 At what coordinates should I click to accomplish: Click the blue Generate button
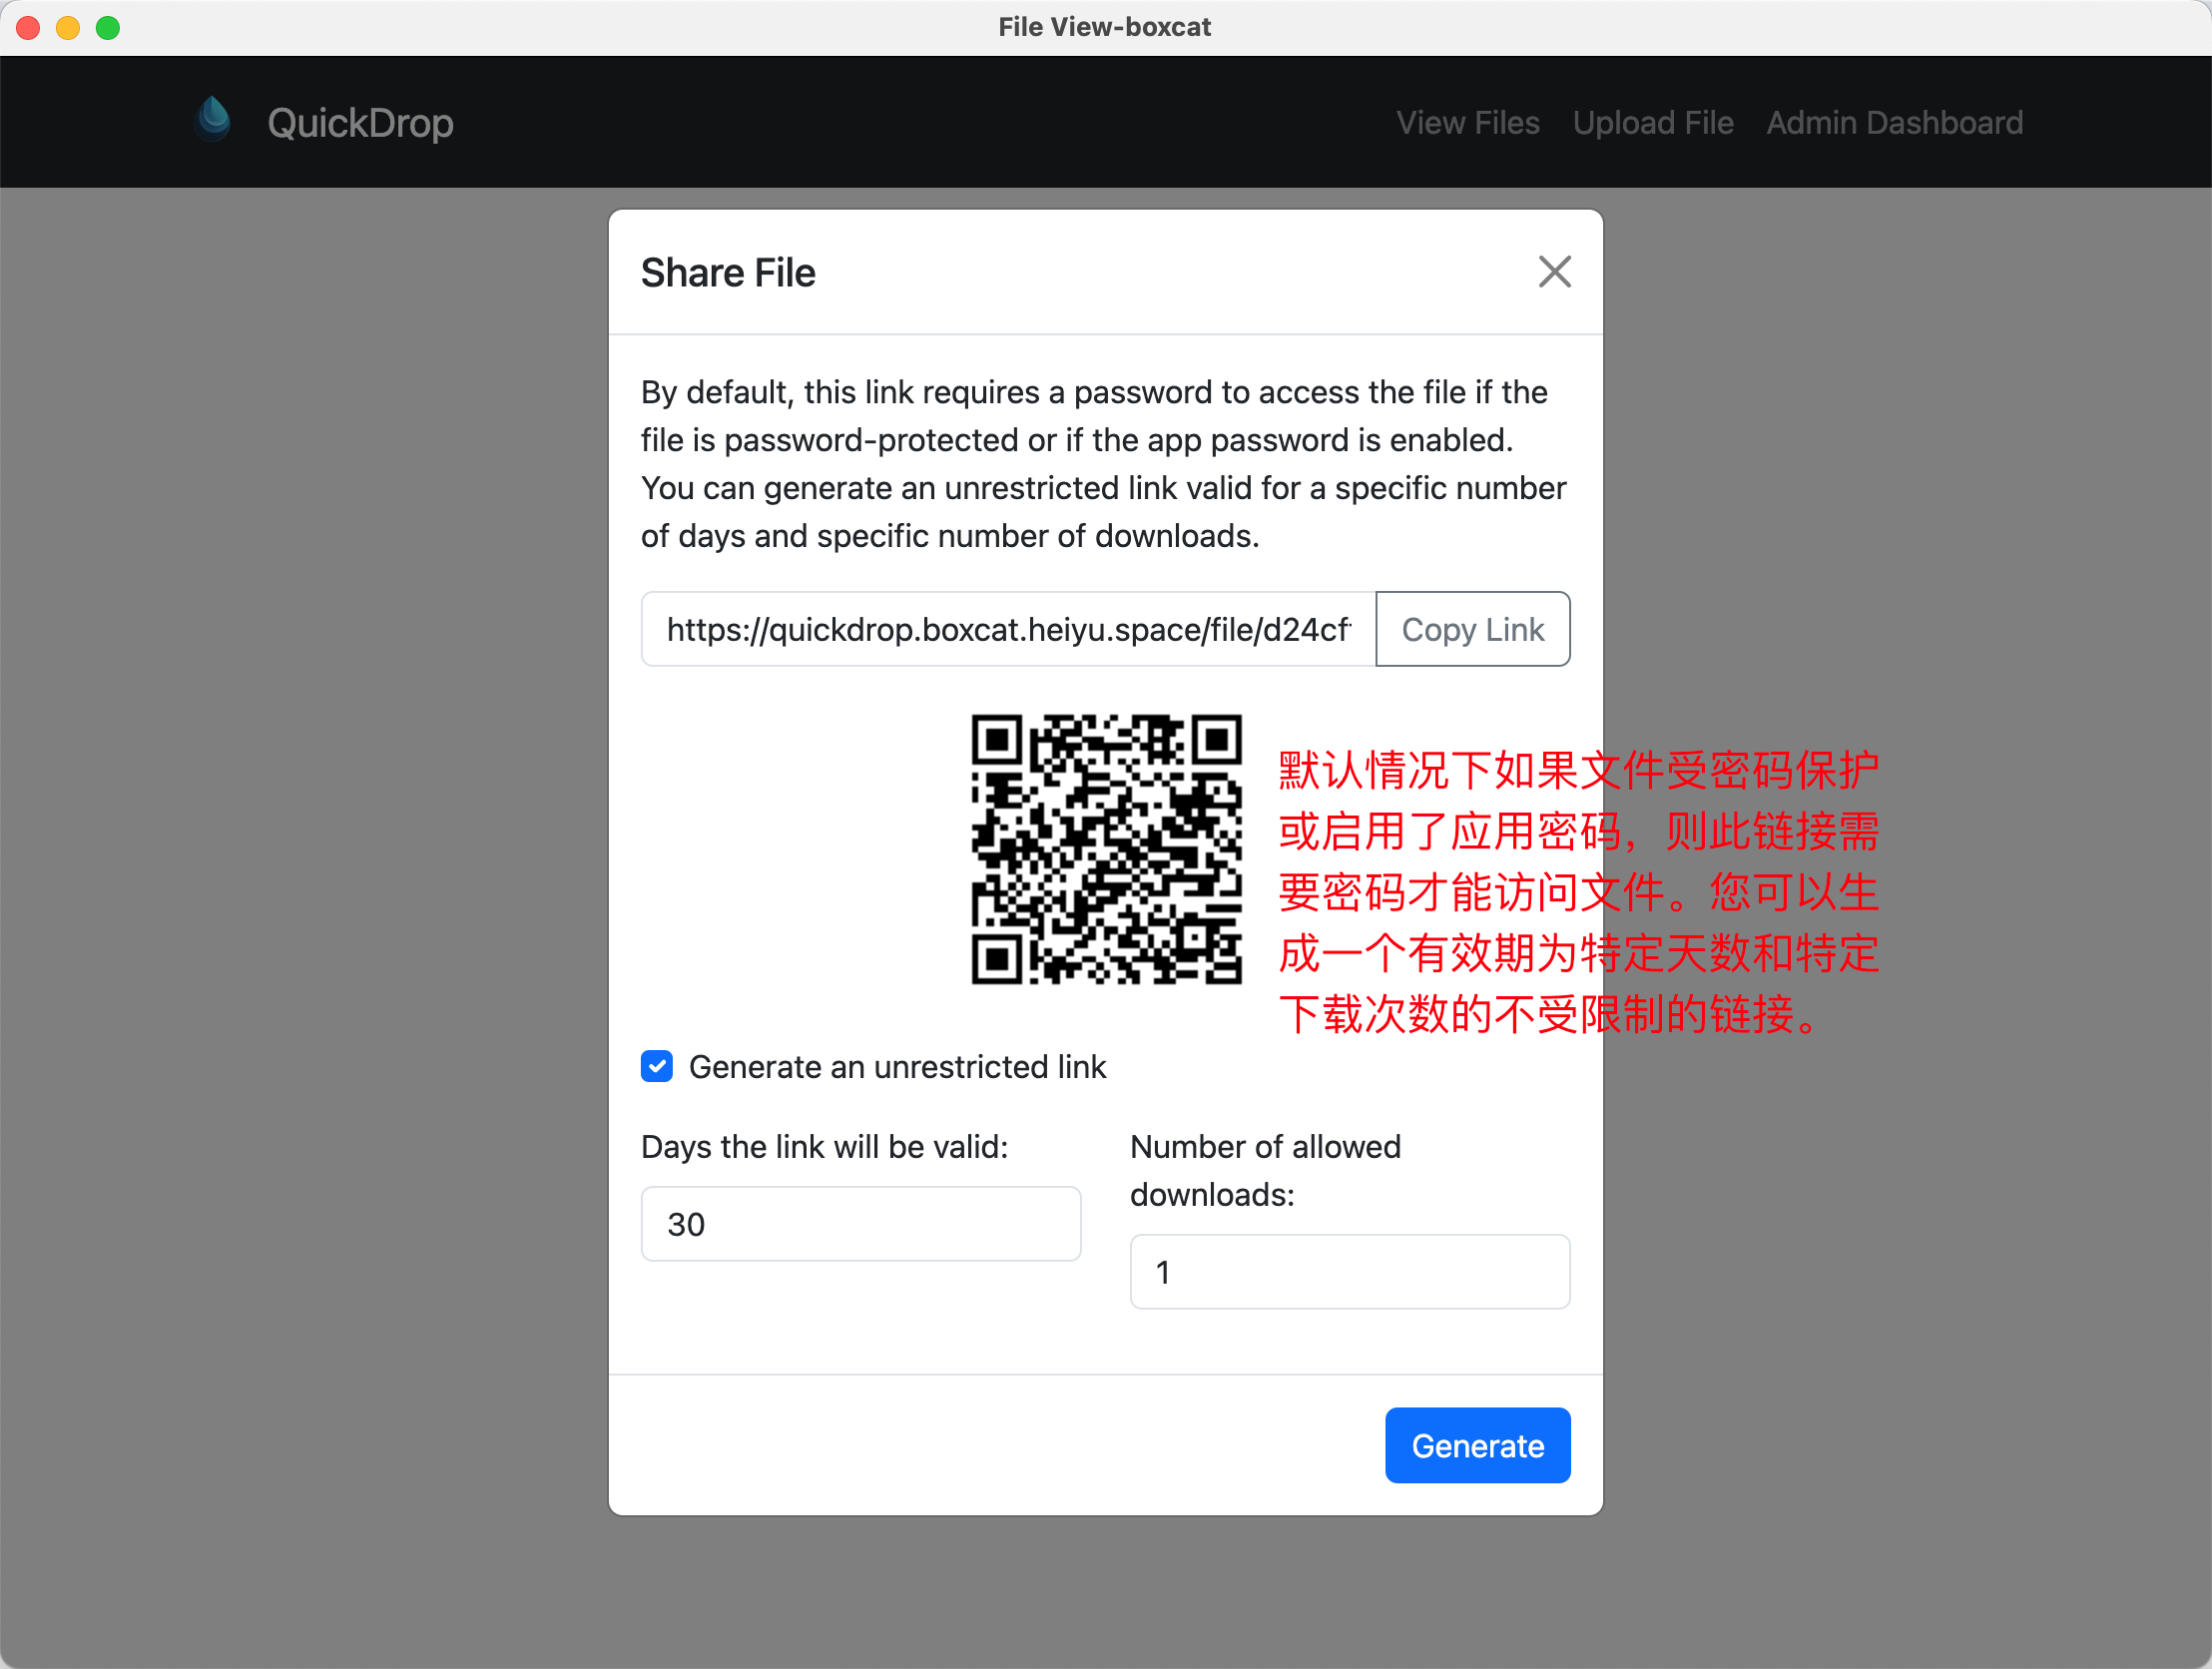(x=1477, y=1445)
